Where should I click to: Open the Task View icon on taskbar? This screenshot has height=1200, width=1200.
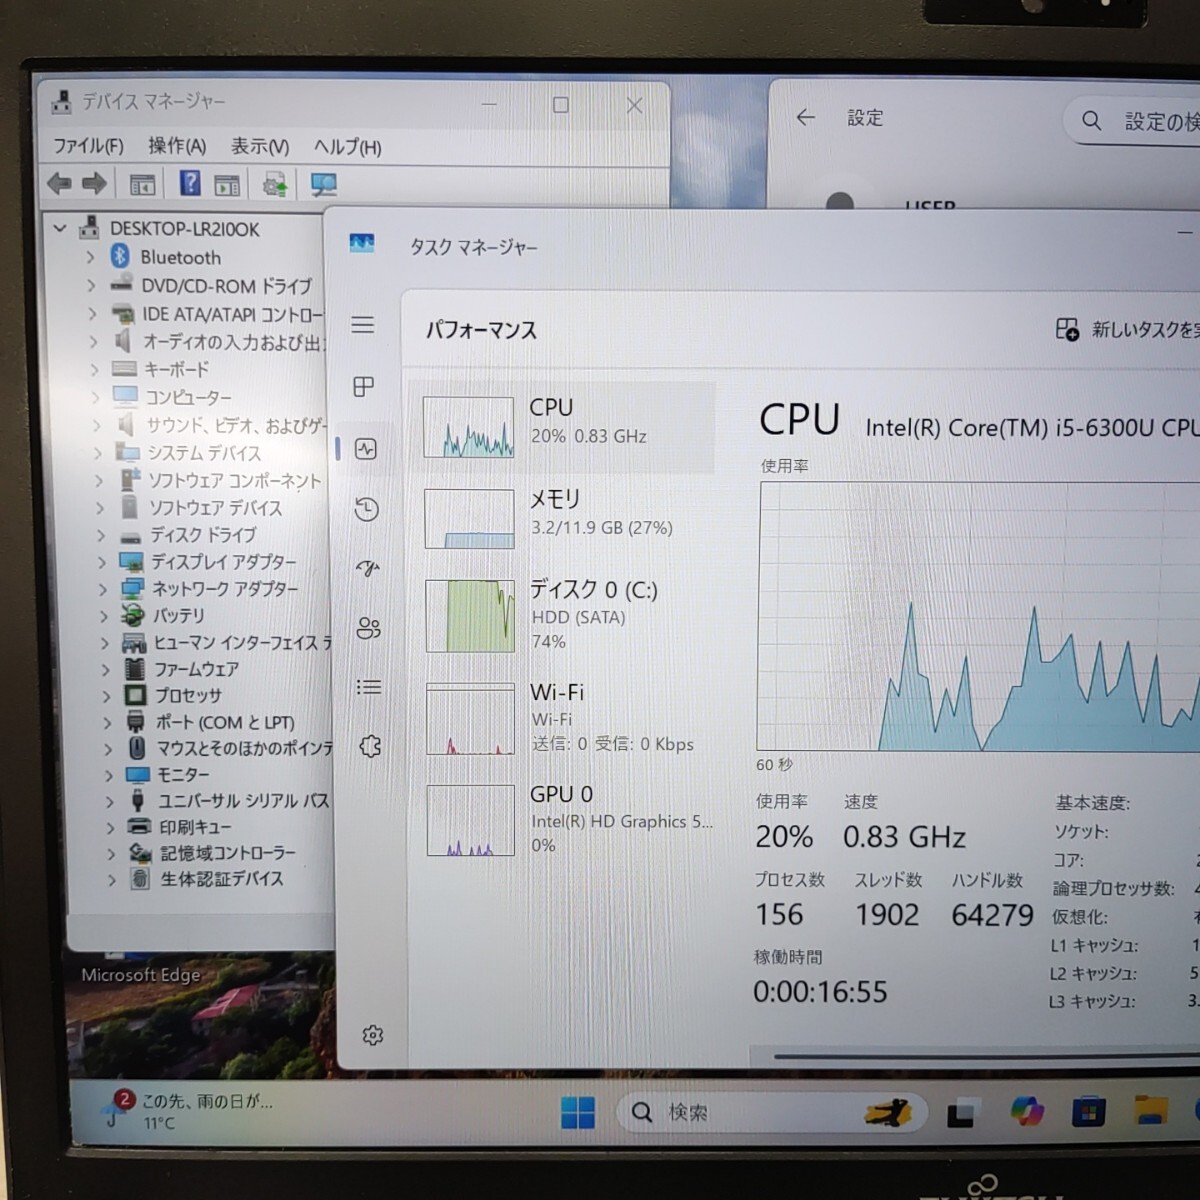[x=961, y=1113]
